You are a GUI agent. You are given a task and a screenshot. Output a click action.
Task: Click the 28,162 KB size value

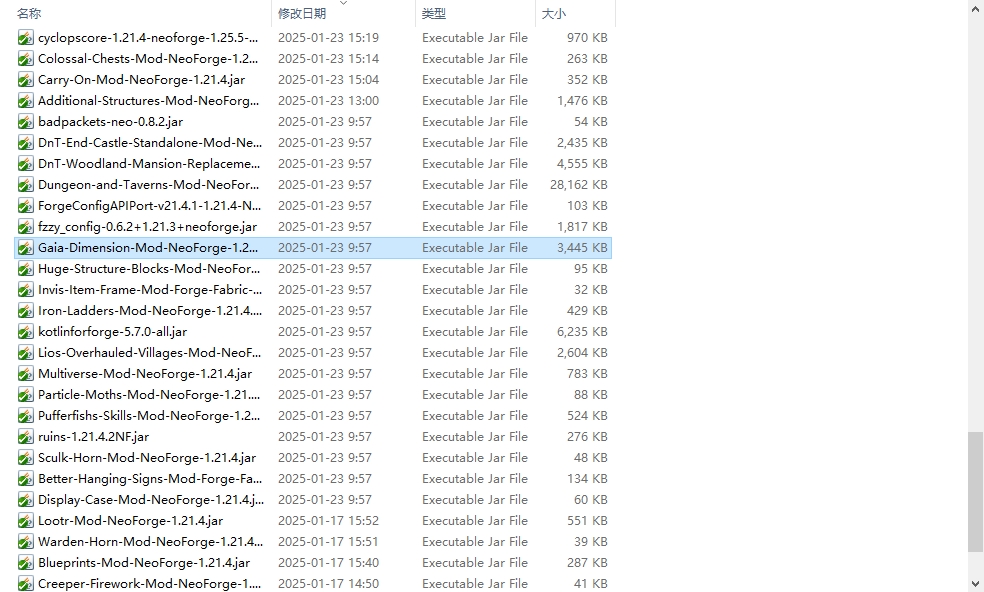pyautogui.click(x=579, y=185)
